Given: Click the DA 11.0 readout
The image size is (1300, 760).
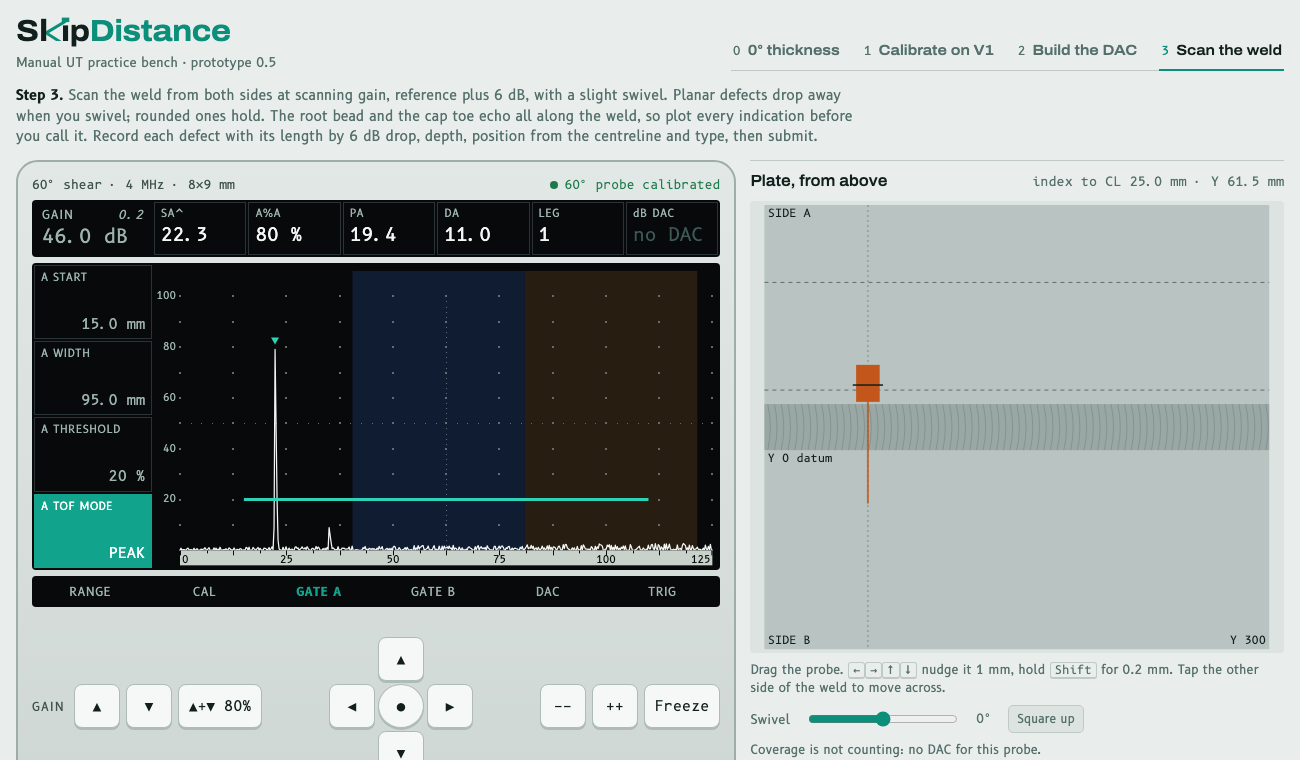Looking at the screenshot, I should [x=484, y=228].
